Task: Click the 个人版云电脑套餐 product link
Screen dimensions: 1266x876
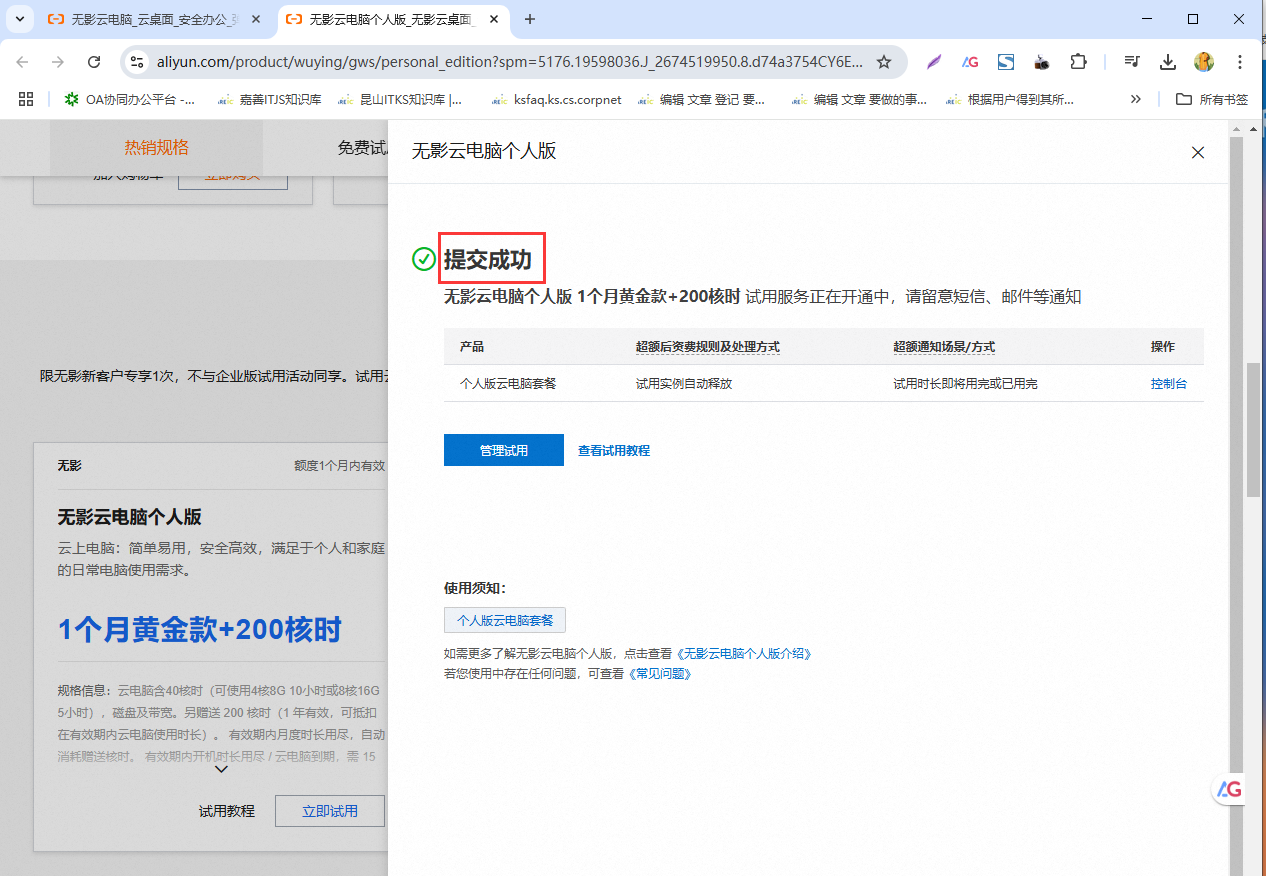Action: (508, 383)
